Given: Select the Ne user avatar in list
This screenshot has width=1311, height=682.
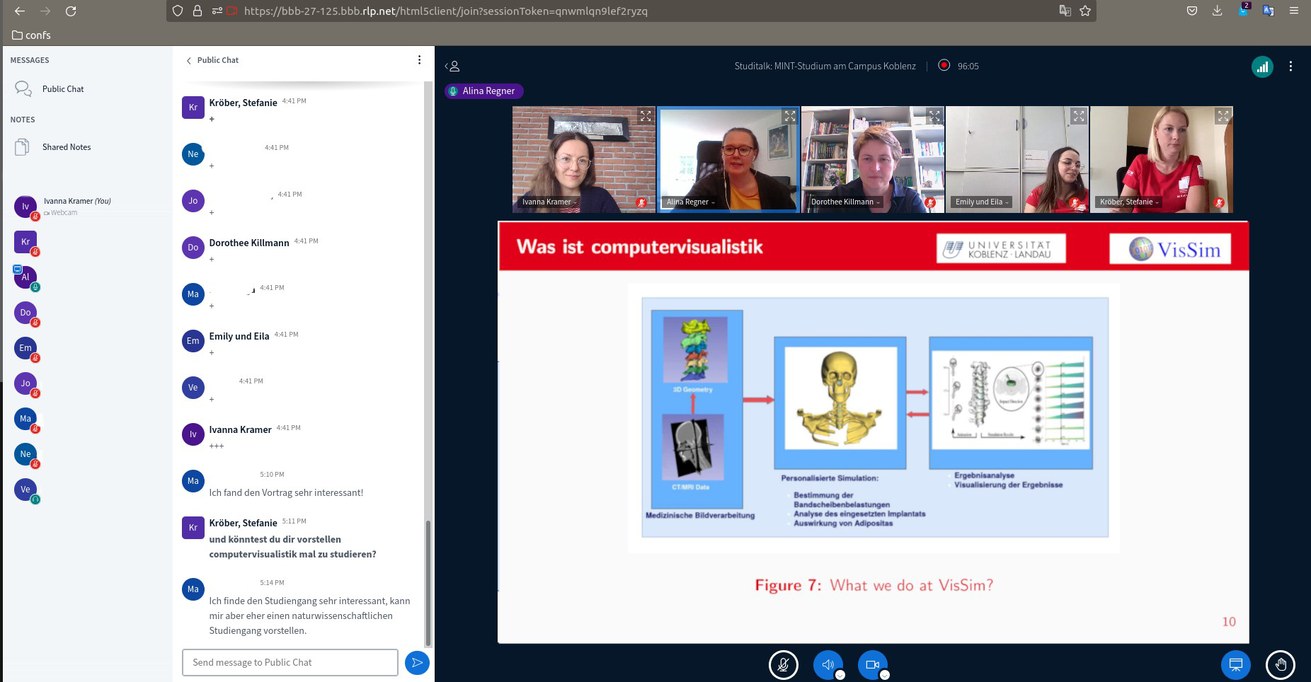Looking at the screenshot, I should click(x=26, y=454).
